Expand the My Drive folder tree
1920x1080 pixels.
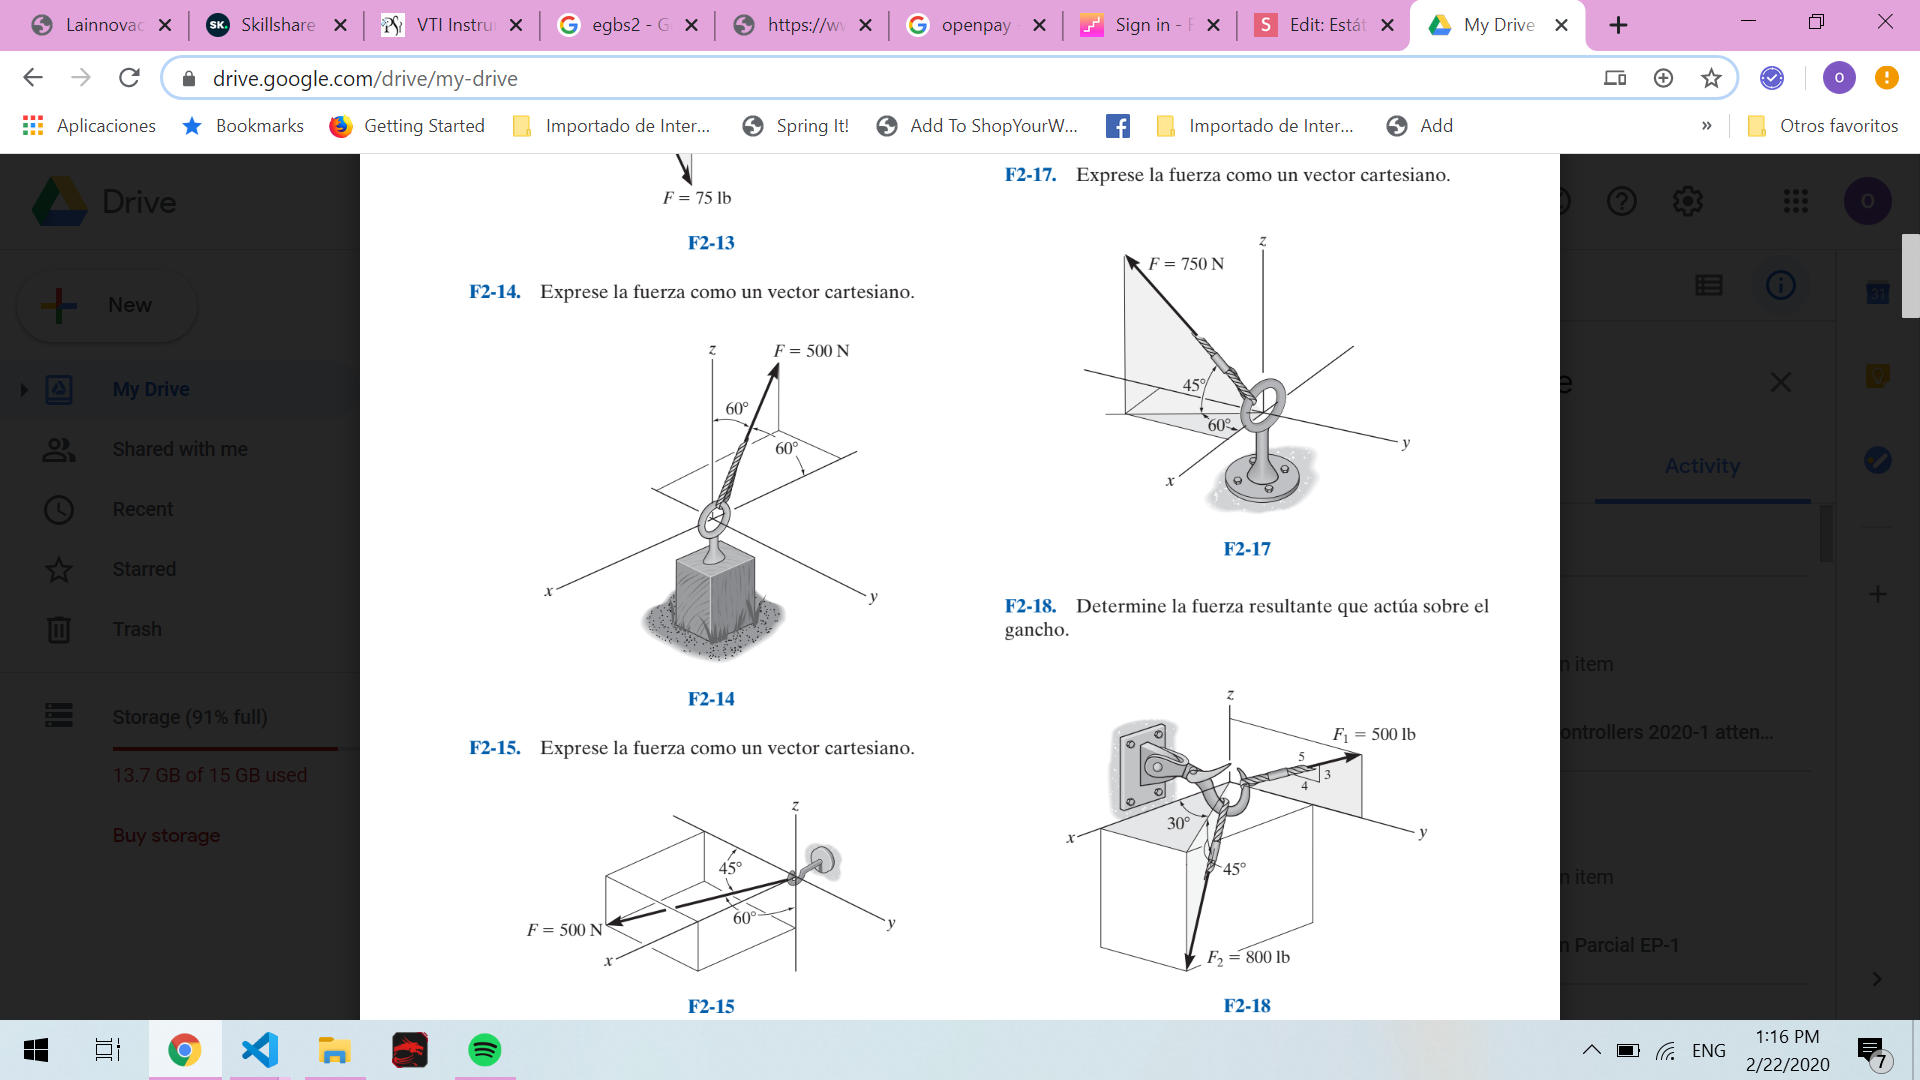point(24,389)
